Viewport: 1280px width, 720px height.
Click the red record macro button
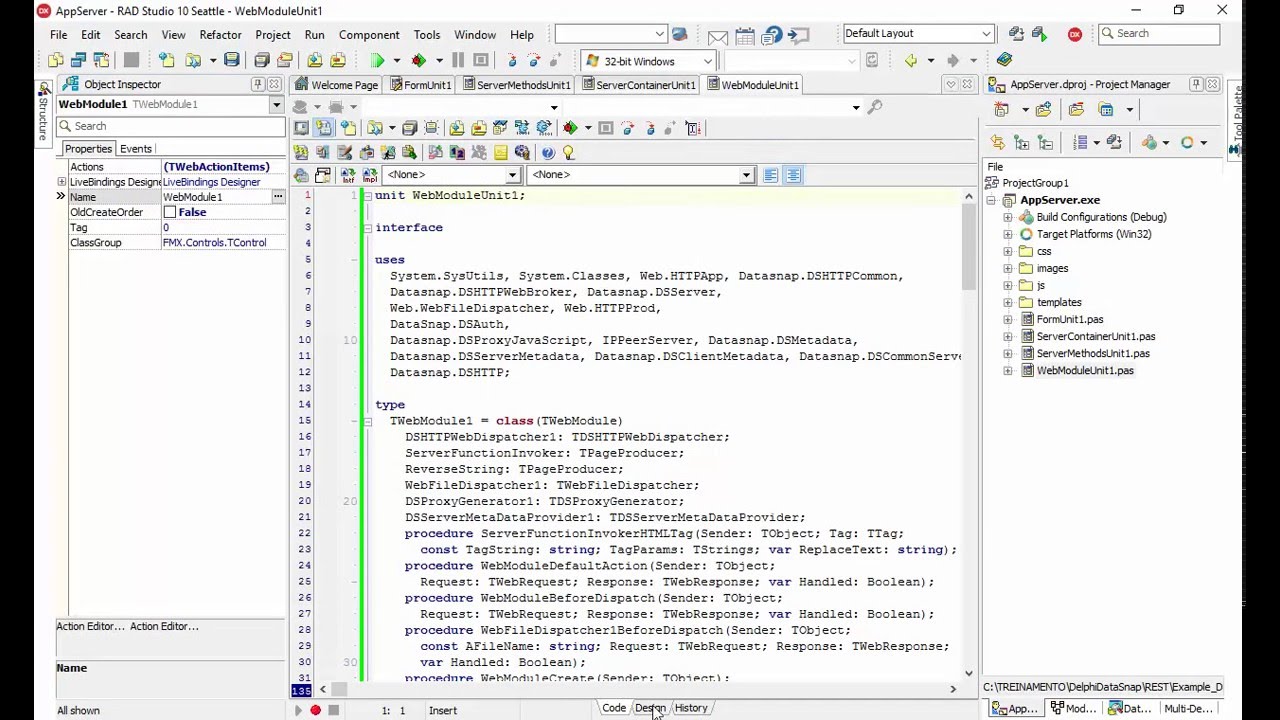315,710
